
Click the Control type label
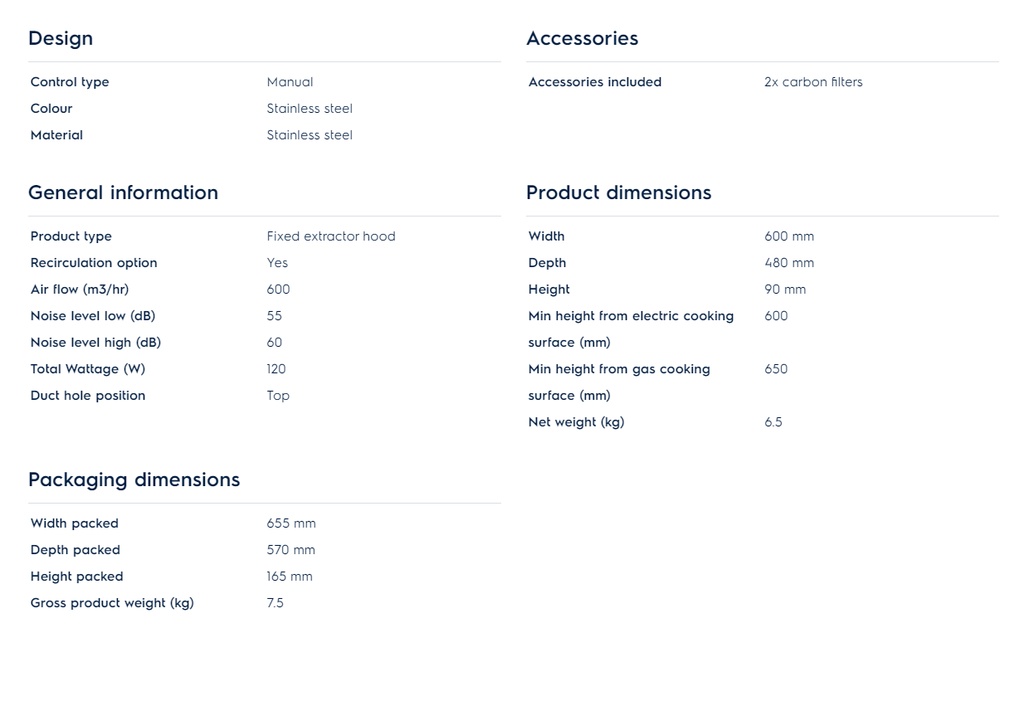pos(70,82)
